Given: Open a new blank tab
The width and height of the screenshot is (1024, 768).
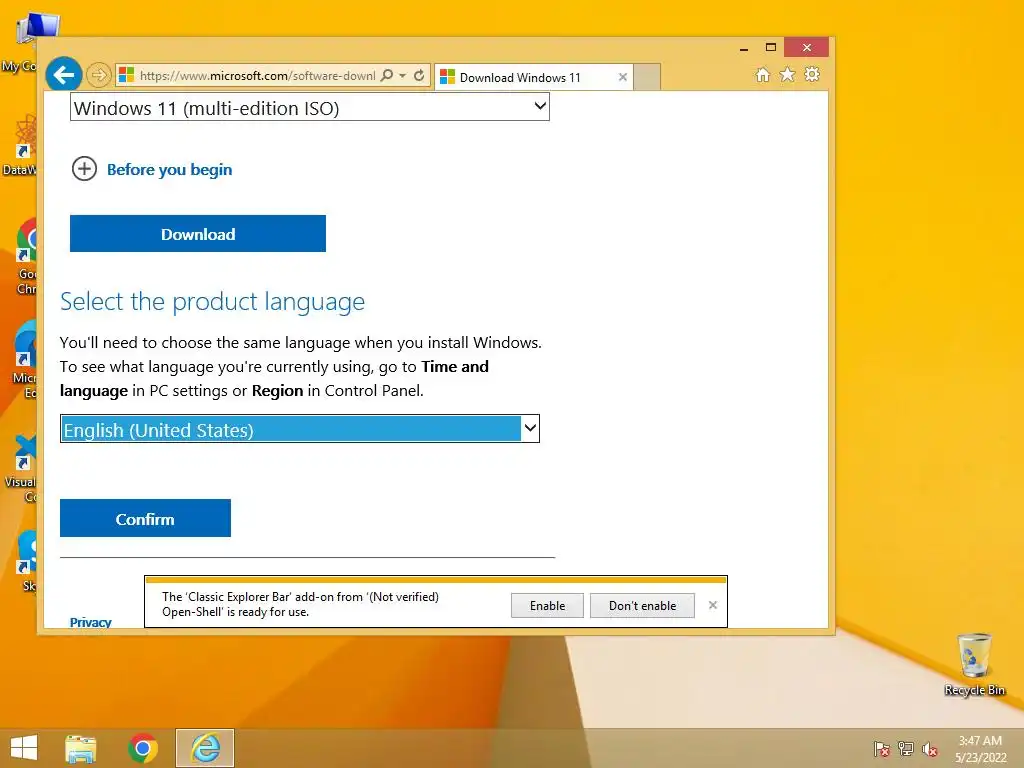Looking at the screenshot, I should [x=647, y=77].
